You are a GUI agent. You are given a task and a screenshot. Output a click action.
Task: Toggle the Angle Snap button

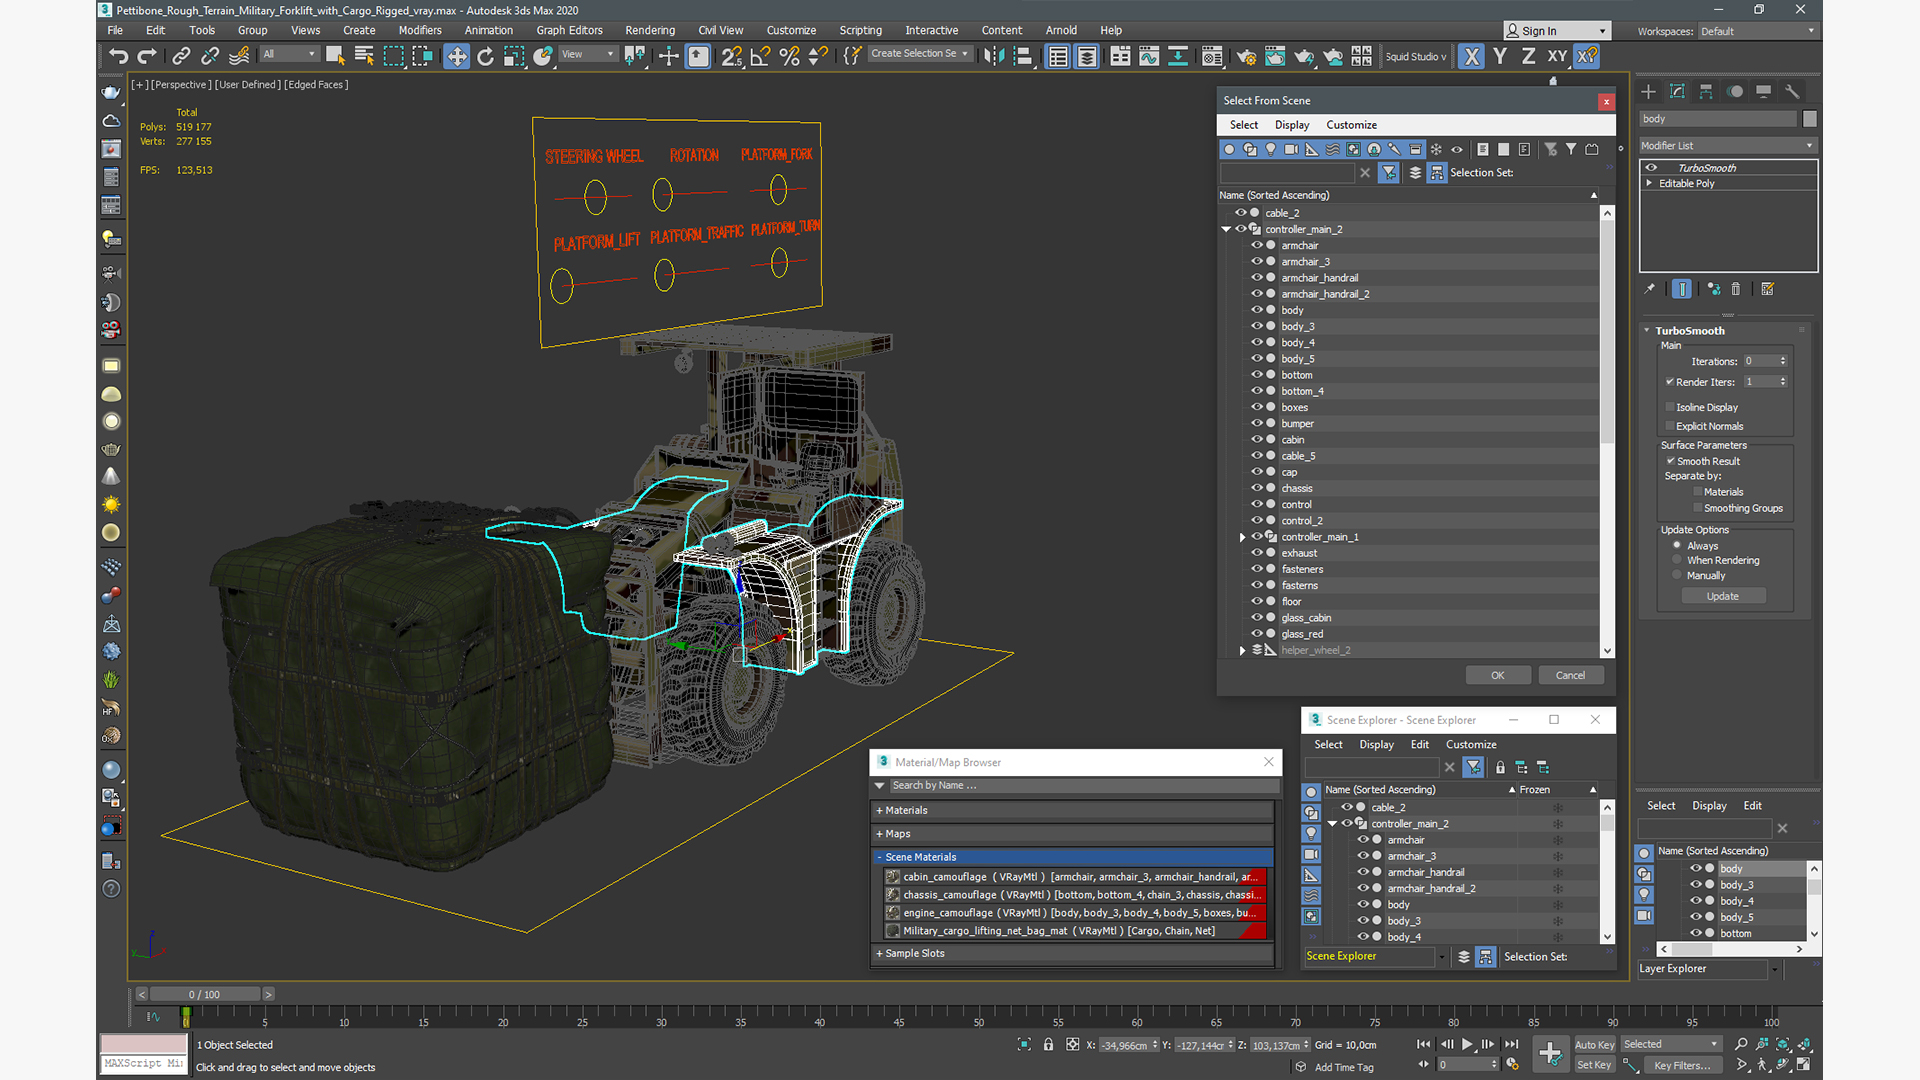click(761, 56)
